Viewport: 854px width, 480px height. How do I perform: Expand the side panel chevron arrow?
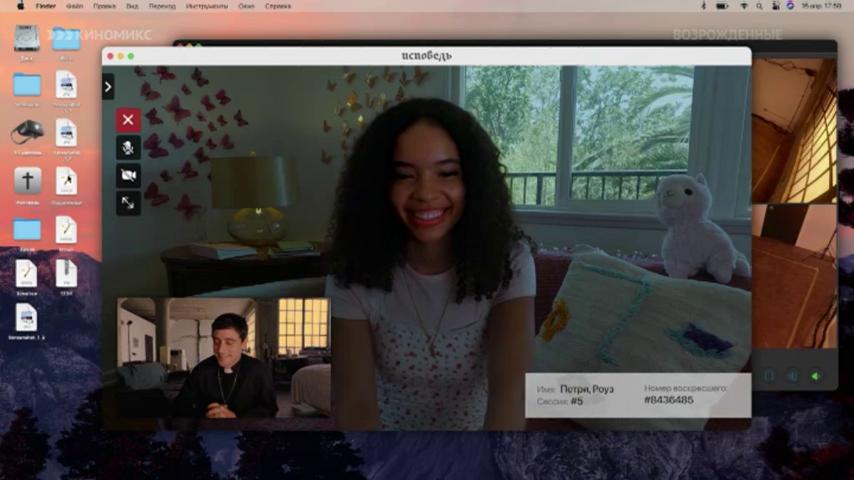pos(108,87)
